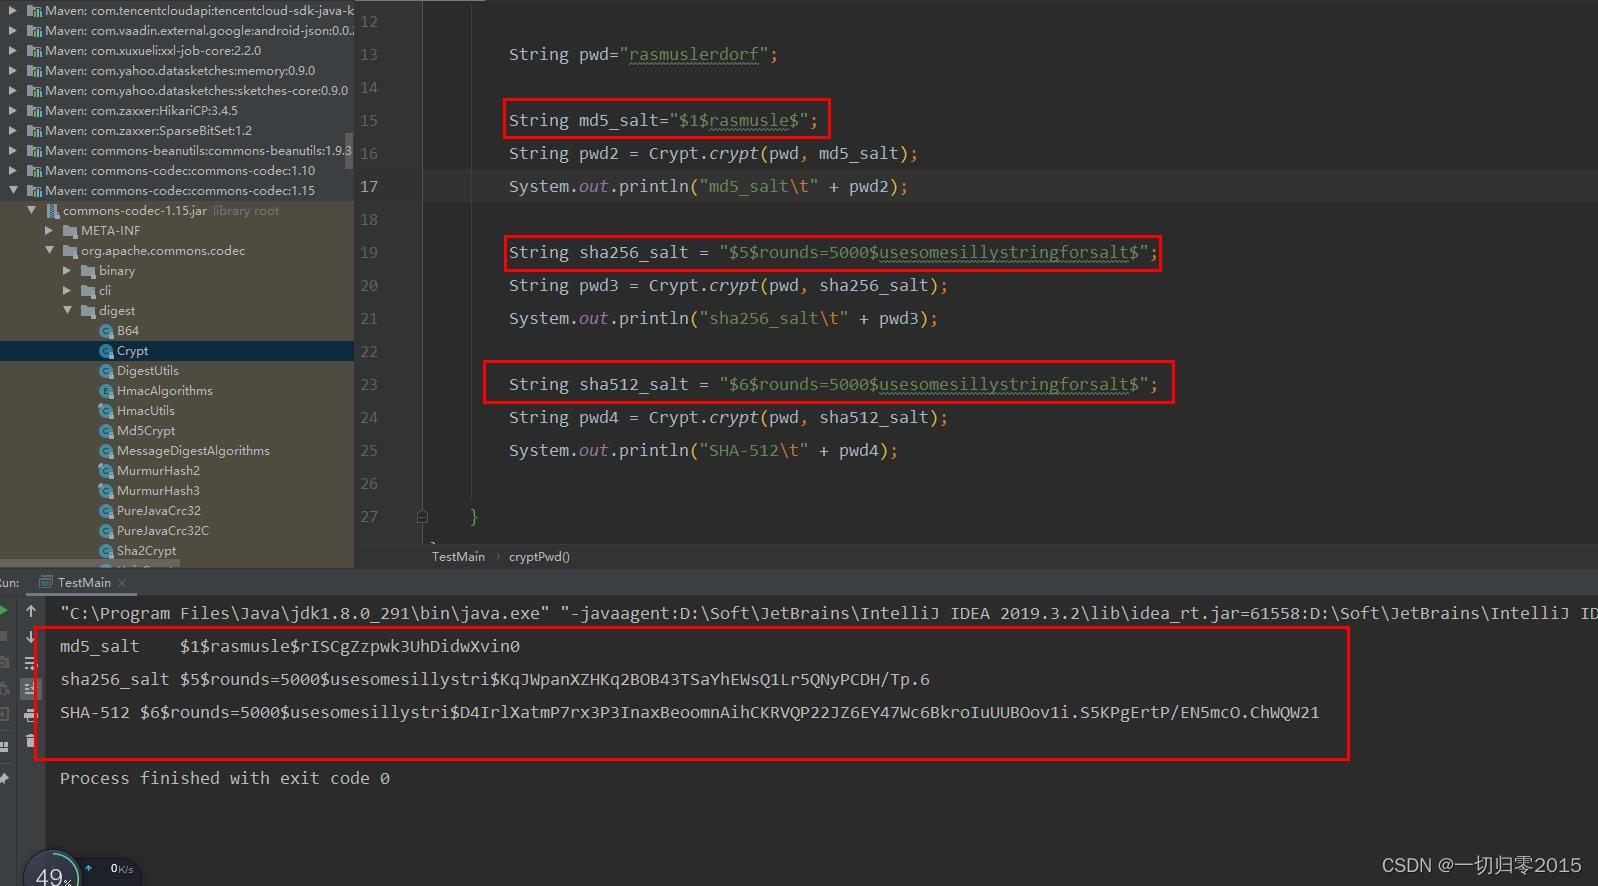Click the Down the Stack Trace arrow
The image size is (1598, 886).
(31, 637)
